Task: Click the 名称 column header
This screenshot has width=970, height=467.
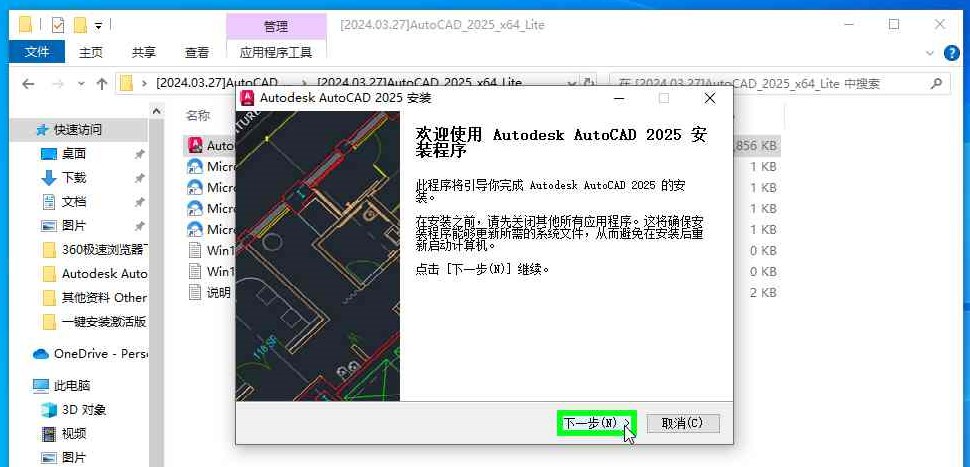Action: pyautogui.click(x=199, y=115)
